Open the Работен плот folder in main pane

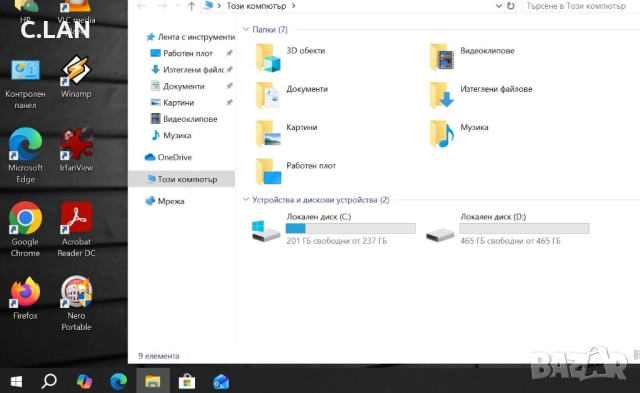tap(296, 172)
